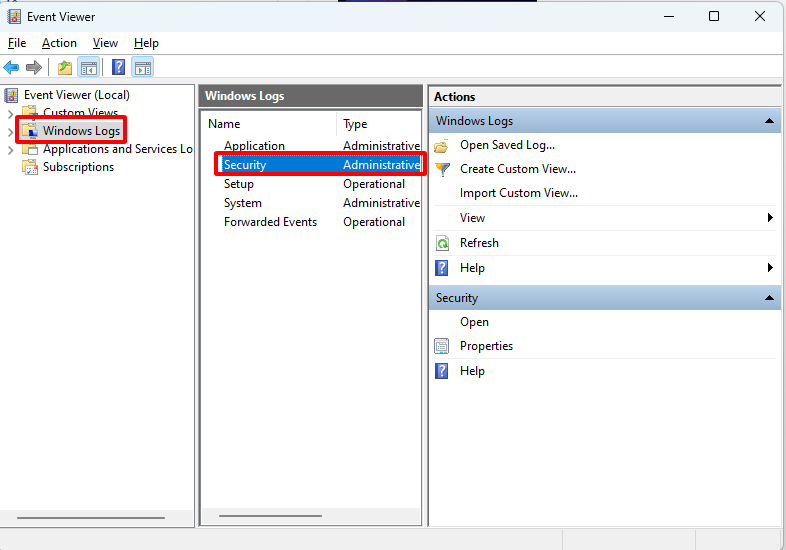Image resolution: width=786 pixels, height=550 pixels.
Task: Click the Help icon under Security actions
Action: pos(442,371)
